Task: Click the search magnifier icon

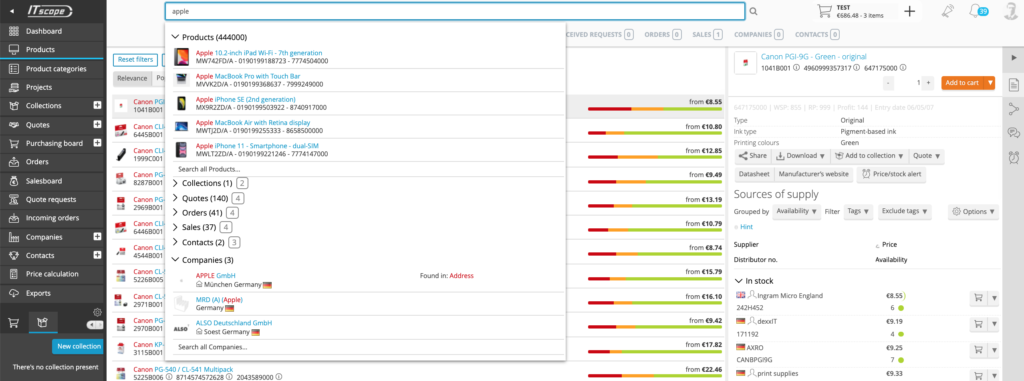Action: [x=753, y=11]
